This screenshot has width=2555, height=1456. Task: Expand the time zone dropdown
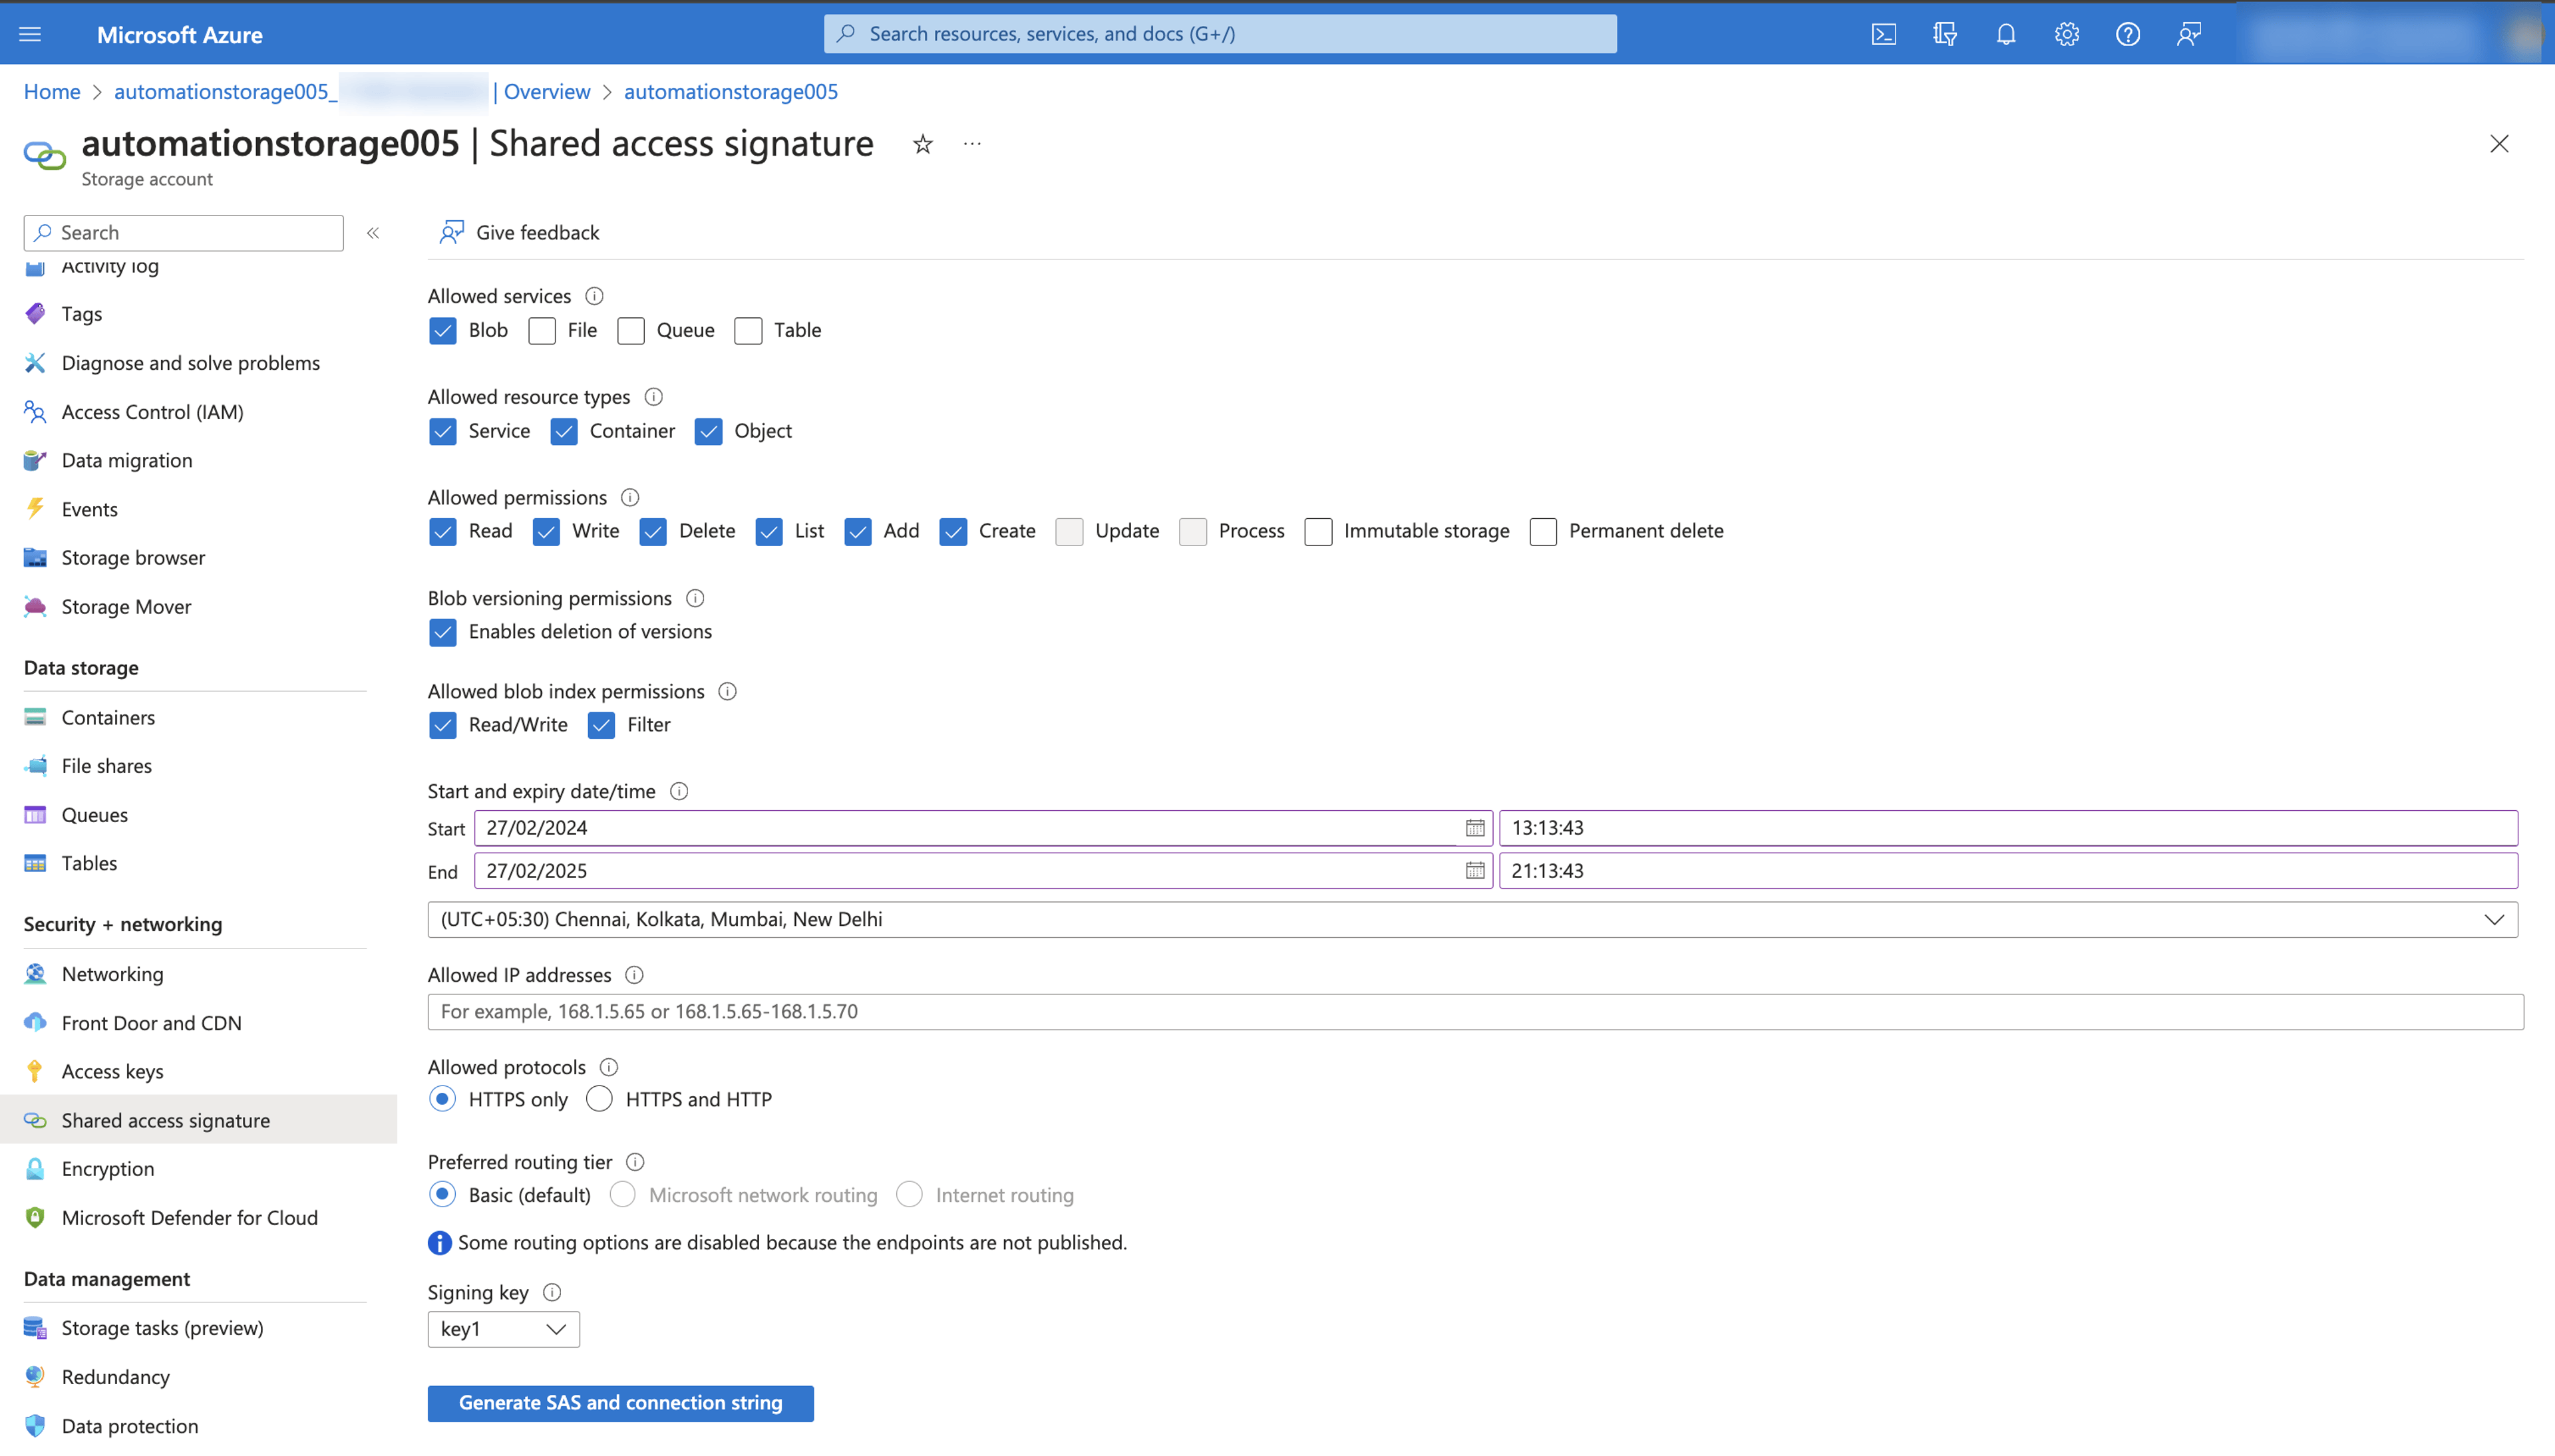coord(1472,920)
